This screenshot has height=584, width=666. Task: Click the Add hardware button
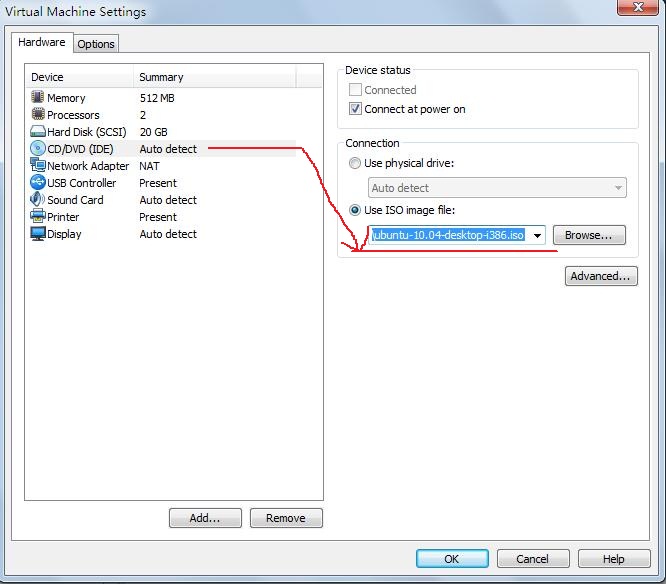[205, 518]
